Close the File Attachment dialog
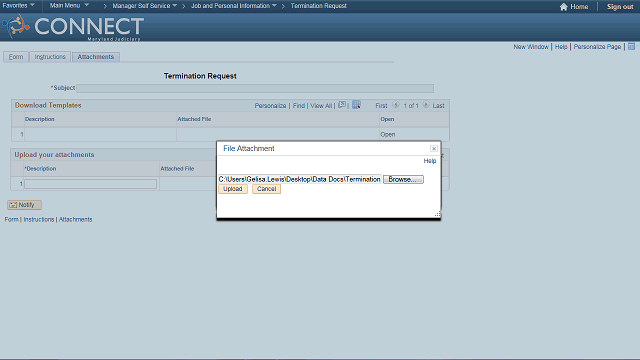This screenshot has width=640, height=360. pyautogui.click(x=434, y=149)
